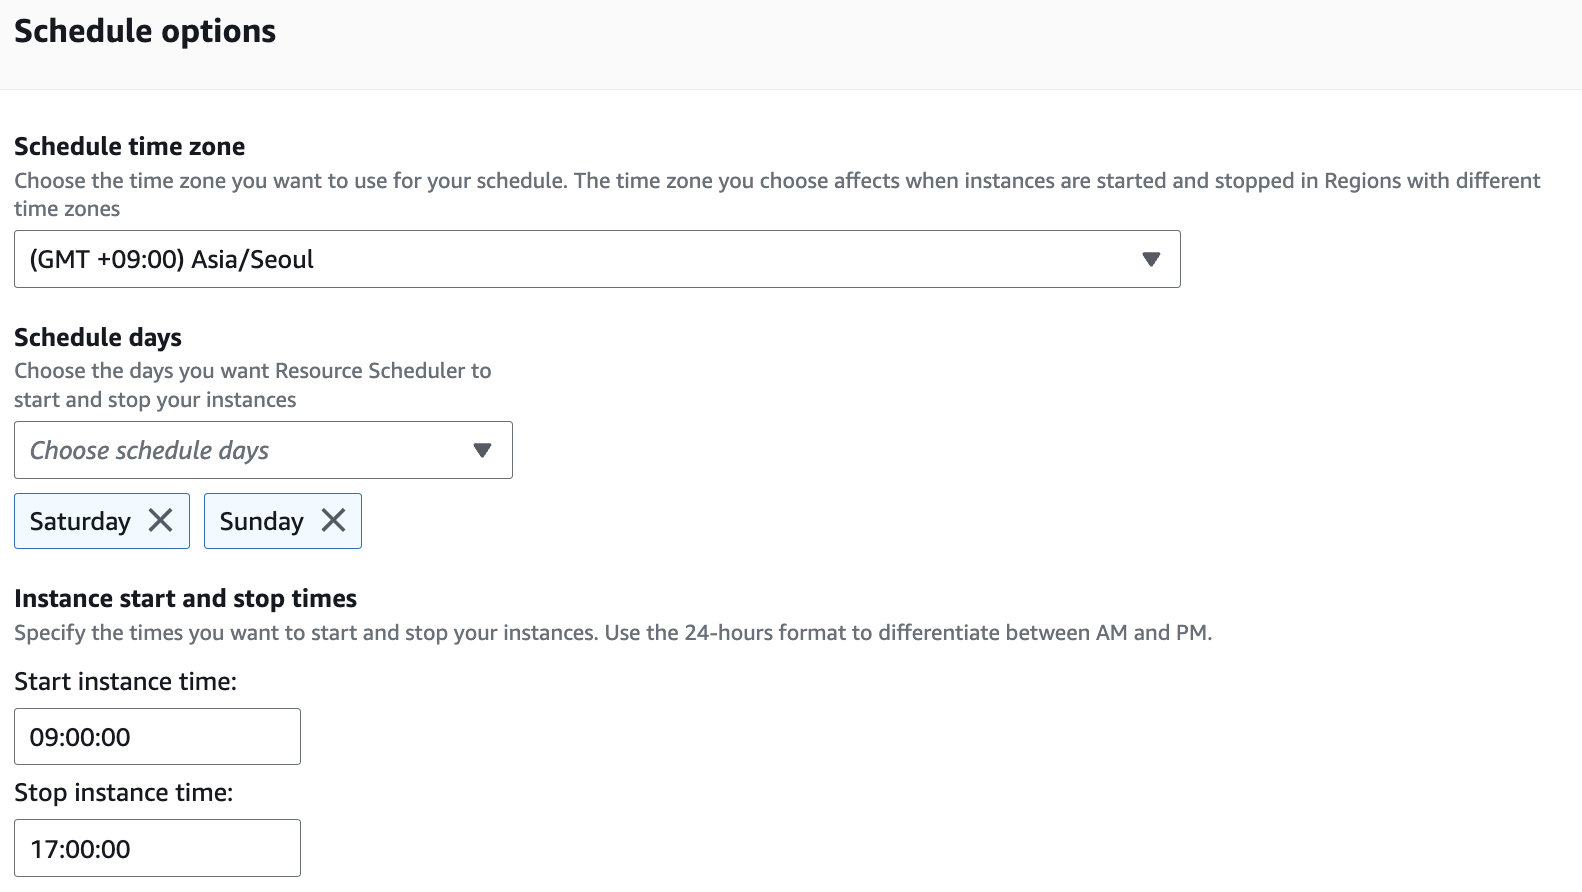The width and height of the screenshot is (1582, 892).
Task: Click the Stop instance time label
Action: (x=124, y=792)
